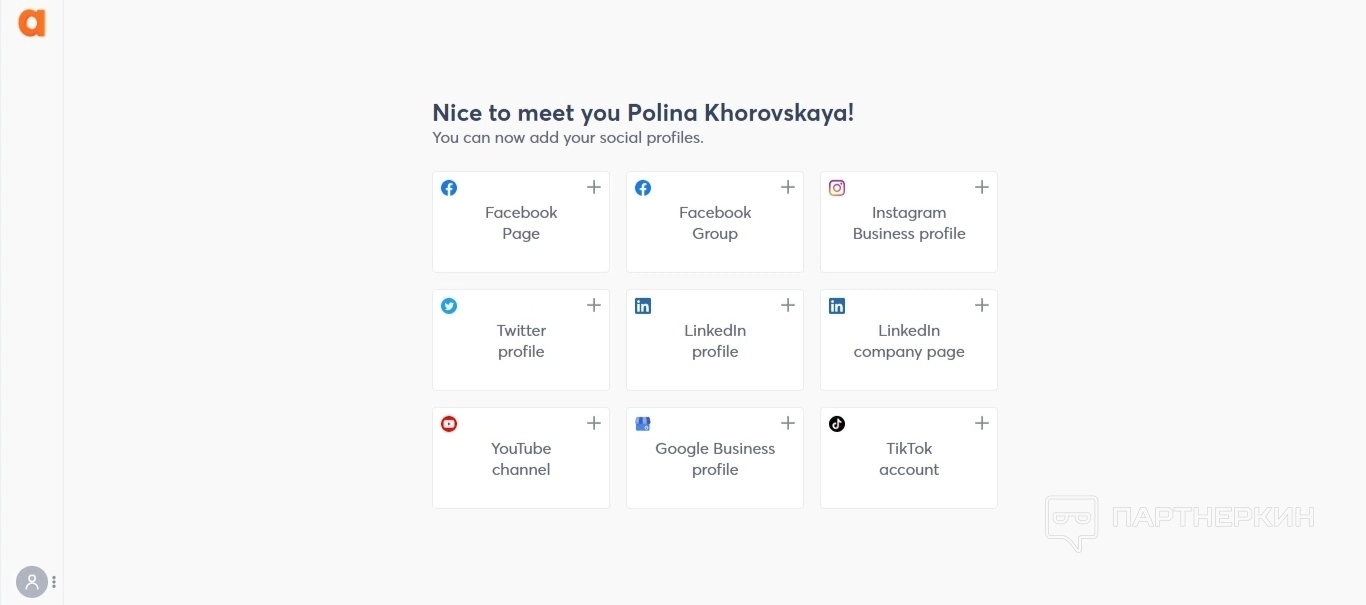Add a Facebook Page card
This screenshot has width=1366, height=605.
tap(521, 223)
